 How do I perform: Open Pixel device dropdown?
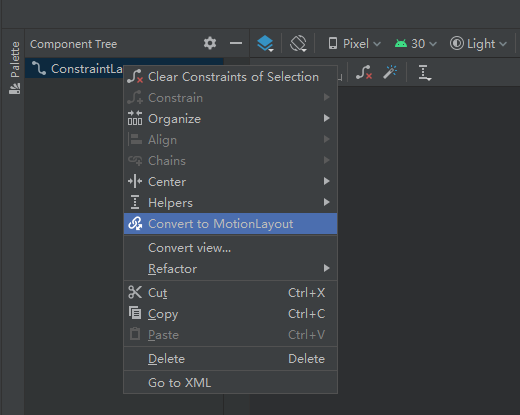[354, 44]
